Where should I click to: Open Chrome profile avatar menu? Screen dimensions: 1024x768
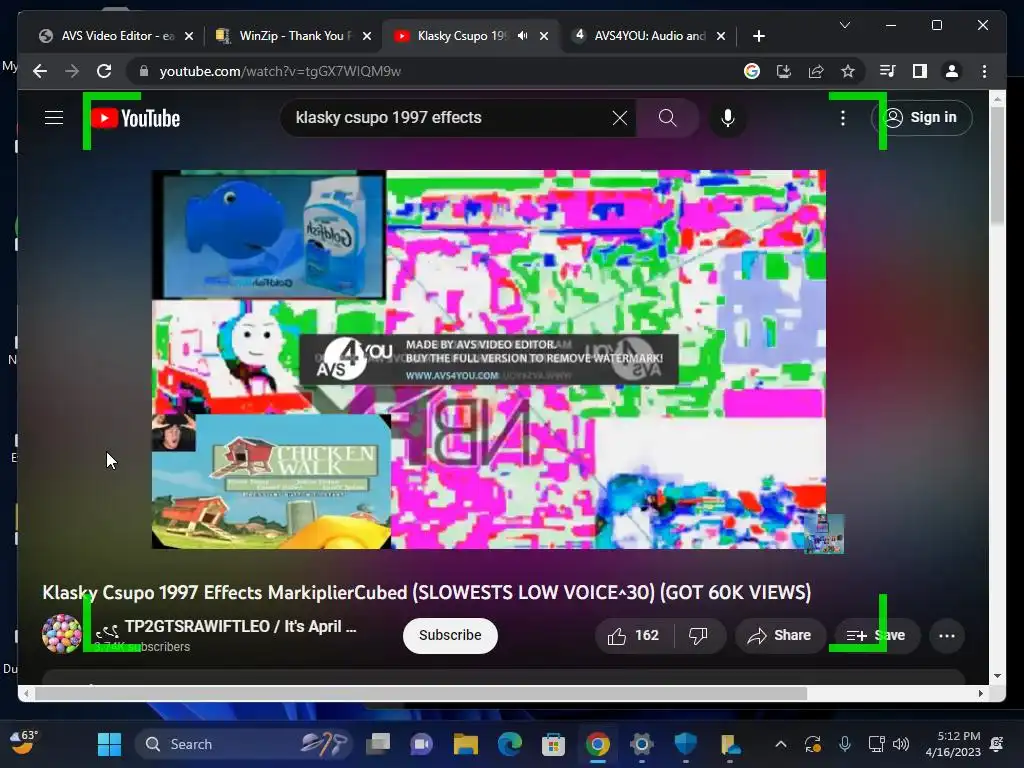pyautogui.click(x=952, y=71)
